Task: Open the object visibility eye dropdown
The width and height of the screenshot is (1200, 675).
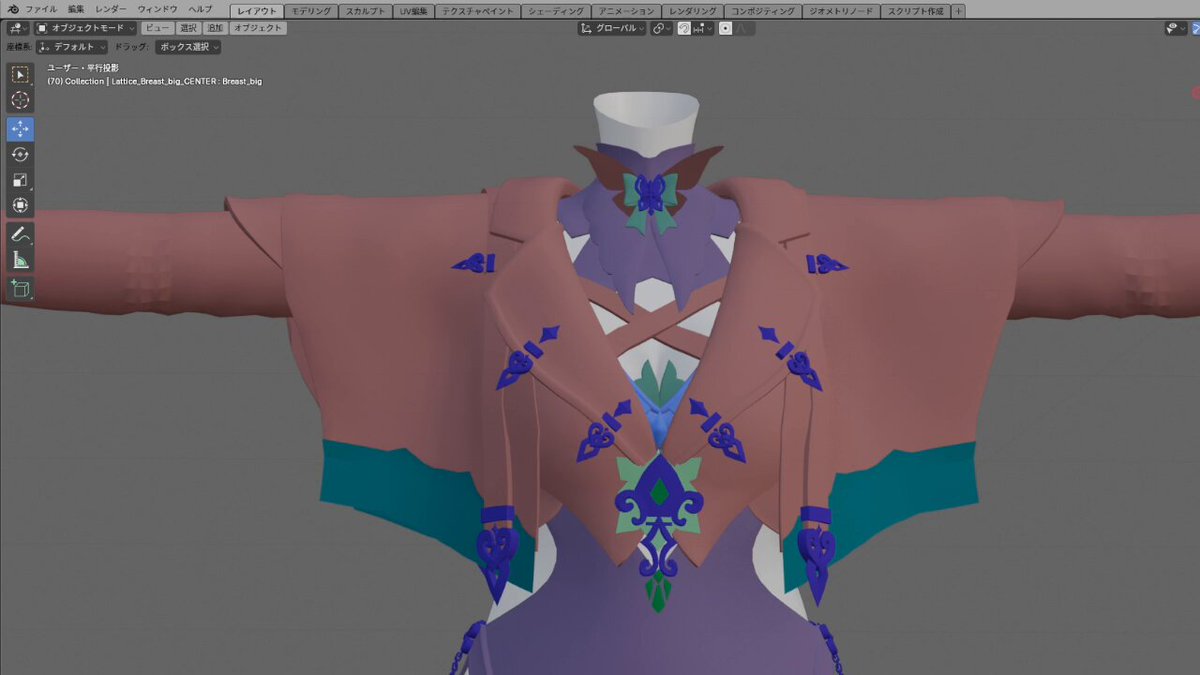Action: click(1176, 29)
